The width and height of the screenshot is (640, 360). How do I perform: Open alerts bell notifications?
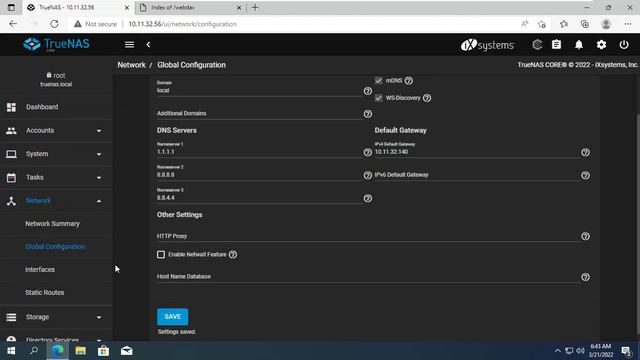[579, 44]
